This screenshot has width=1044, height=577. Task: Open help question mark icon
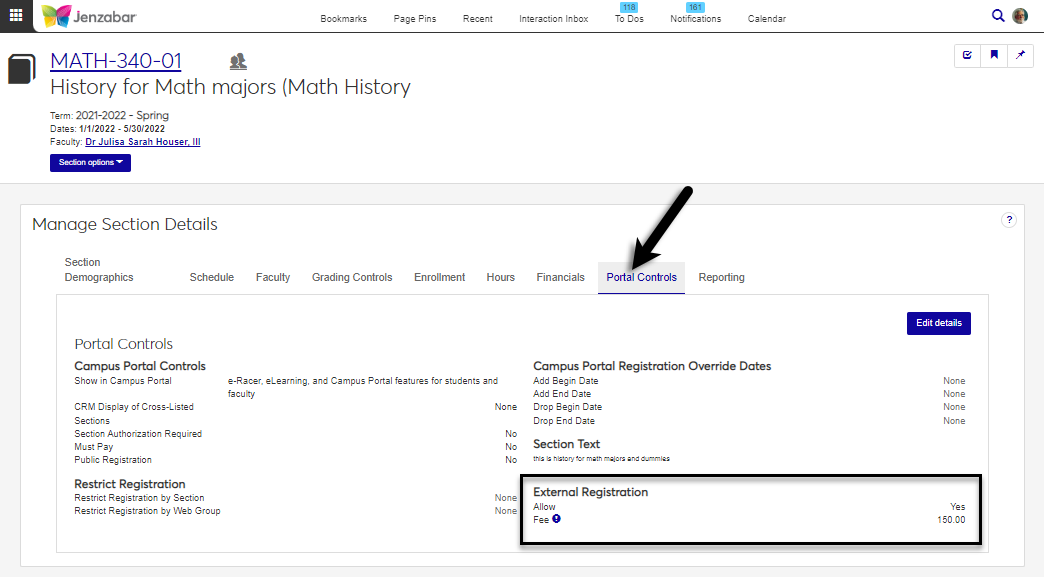tap(1009, 220)
